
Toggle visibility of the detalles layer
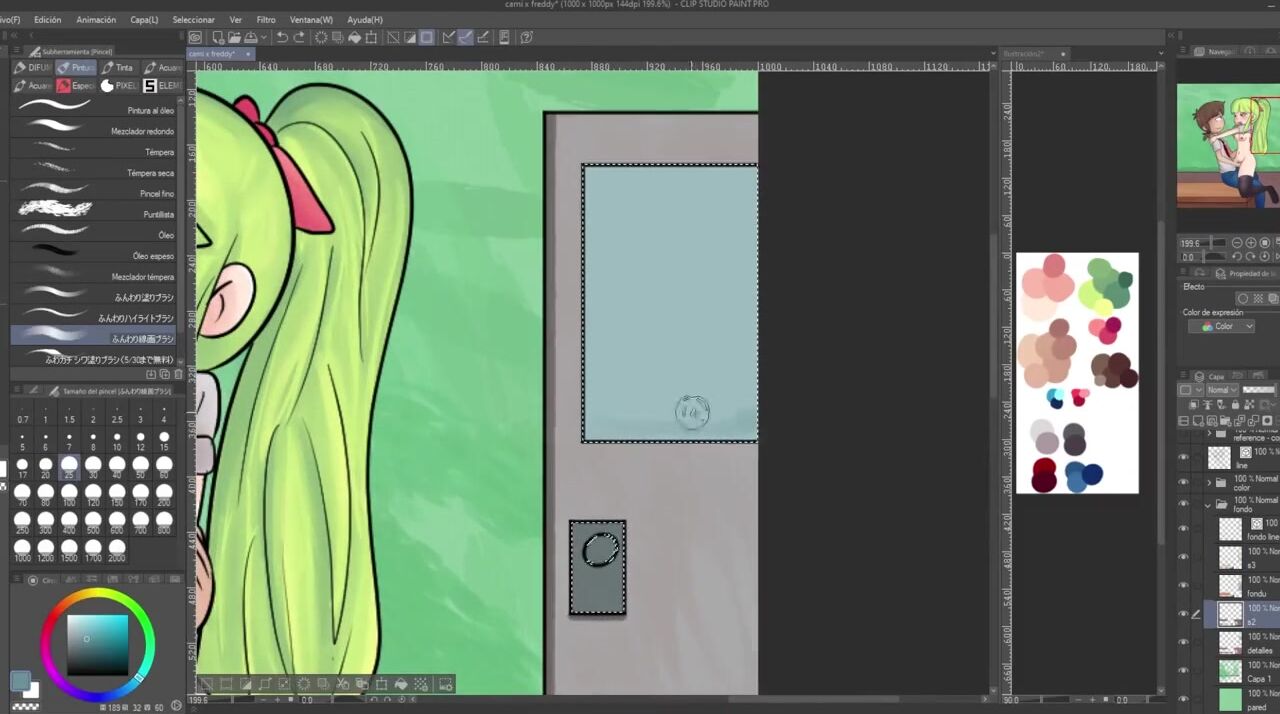pos(1184,642)
